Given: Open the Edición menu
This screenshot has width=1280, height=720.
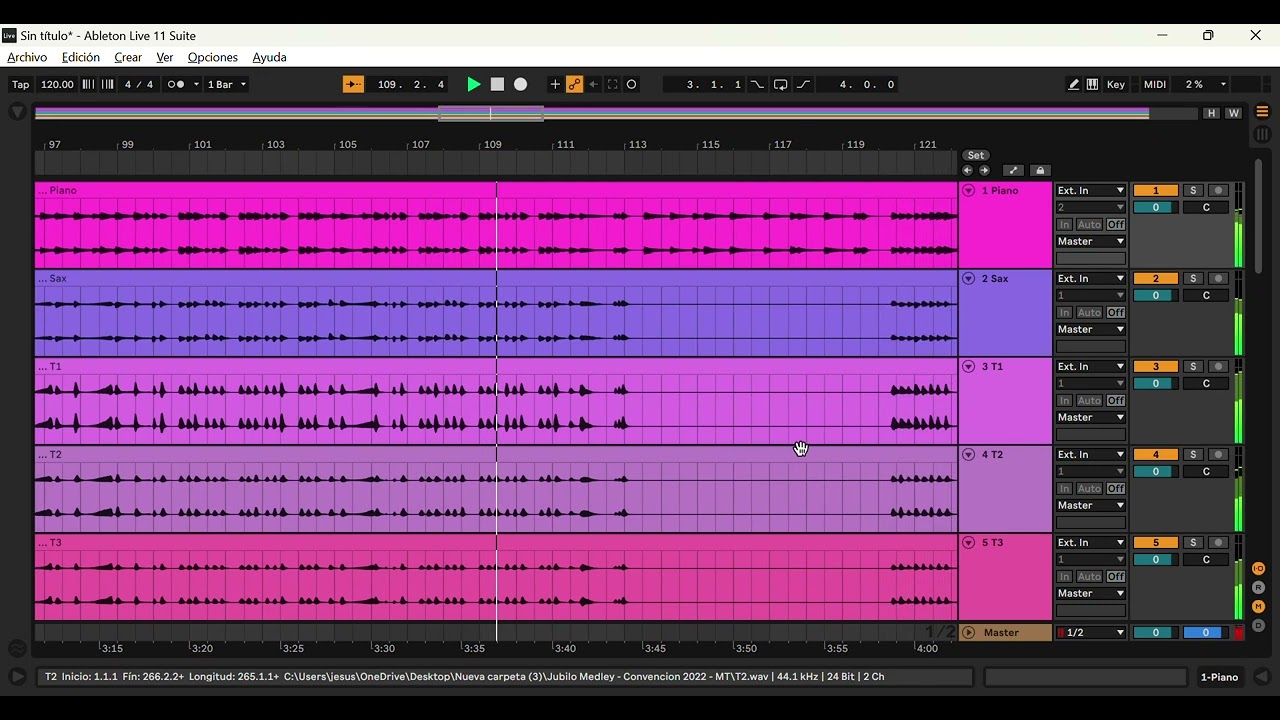Looking at the screenshot, I should click(81, 57).
